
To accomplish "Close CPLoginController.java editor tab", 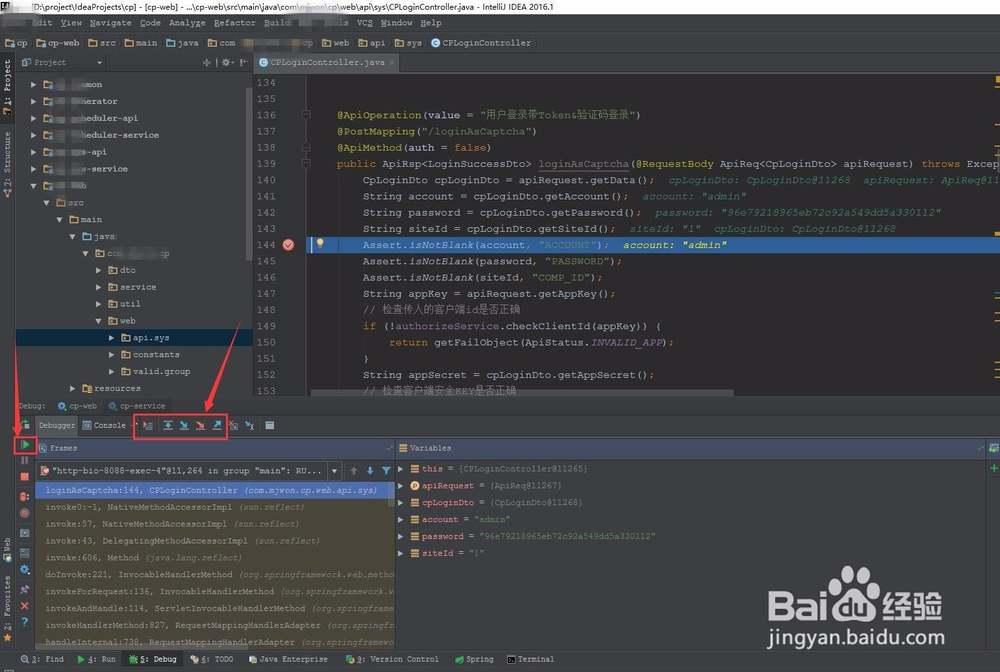I will [x=392, y=62].
